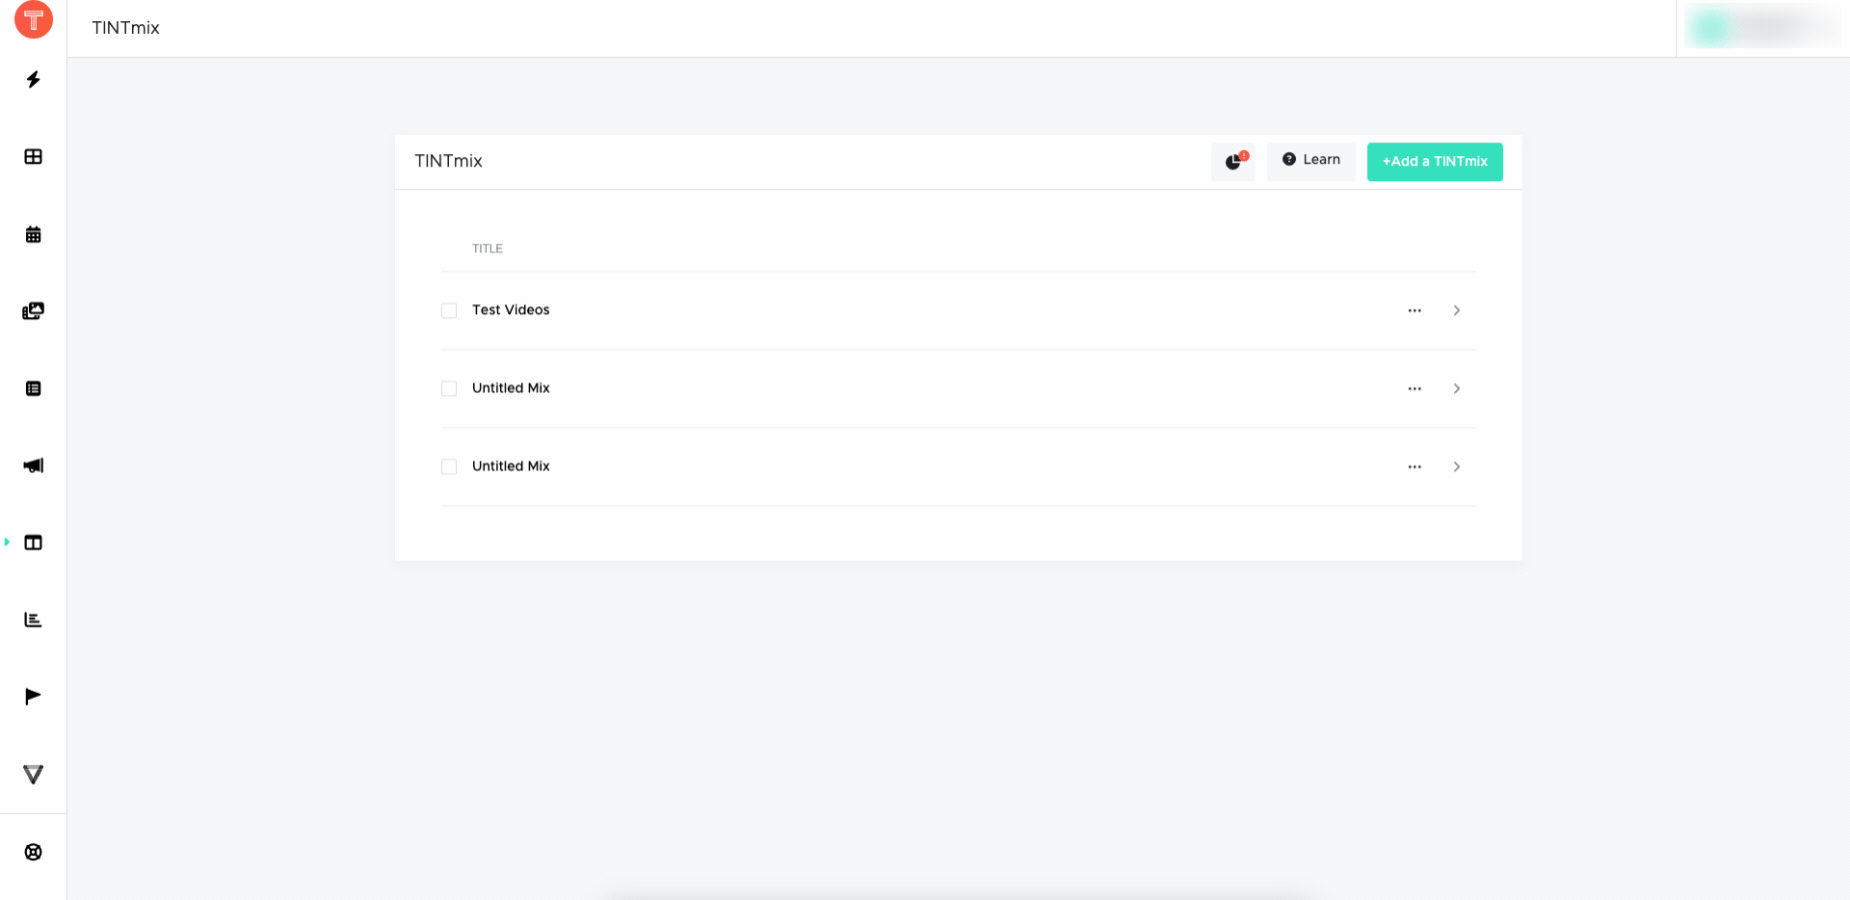The height and width of the screenshot is (900, 1850).
Task: Click the TITLE column header
Action: point(487,249)
